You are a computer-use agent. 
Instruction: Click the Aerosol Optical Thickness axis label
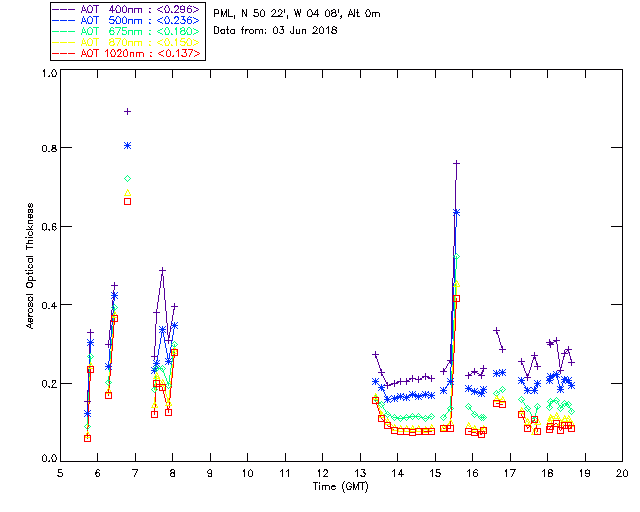click(30, 266)
